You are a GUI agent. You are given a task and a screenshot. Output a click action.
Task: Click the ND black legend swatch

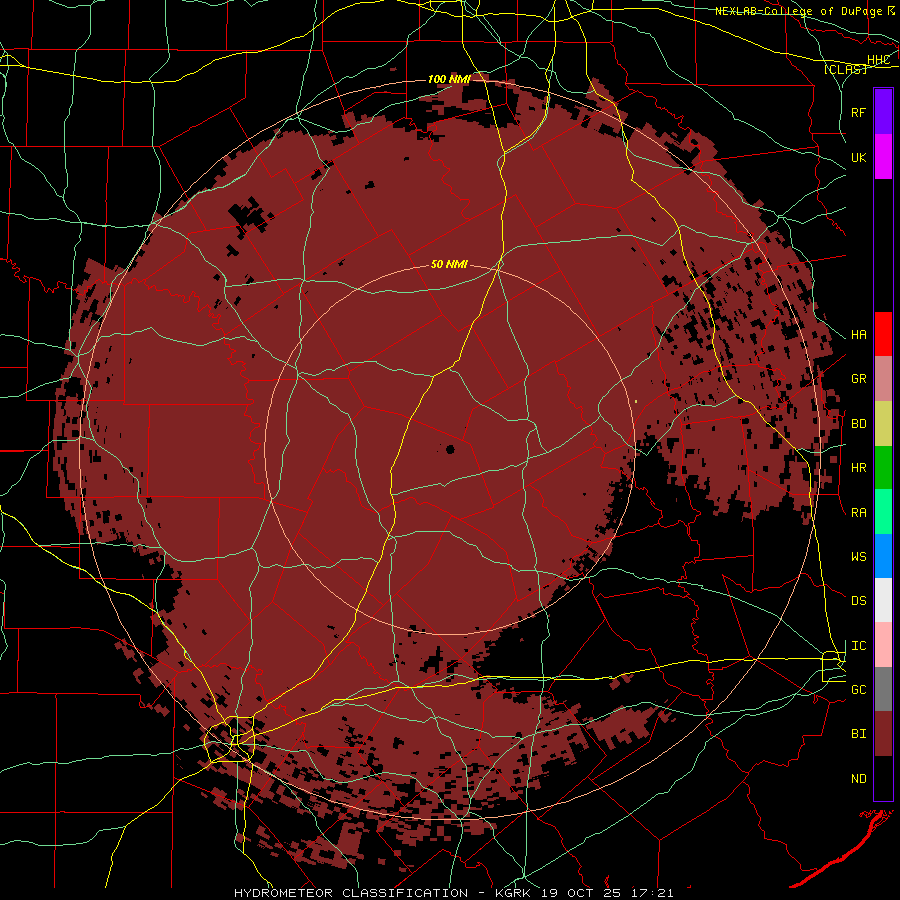tap(883, 778)
